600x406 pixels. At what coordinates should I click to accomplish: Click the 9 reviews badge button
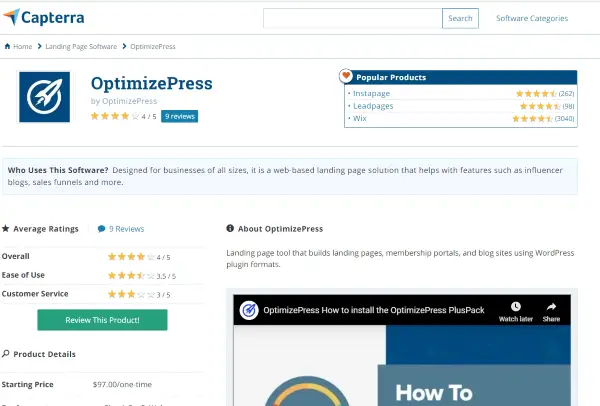click(x=179, y=116)
